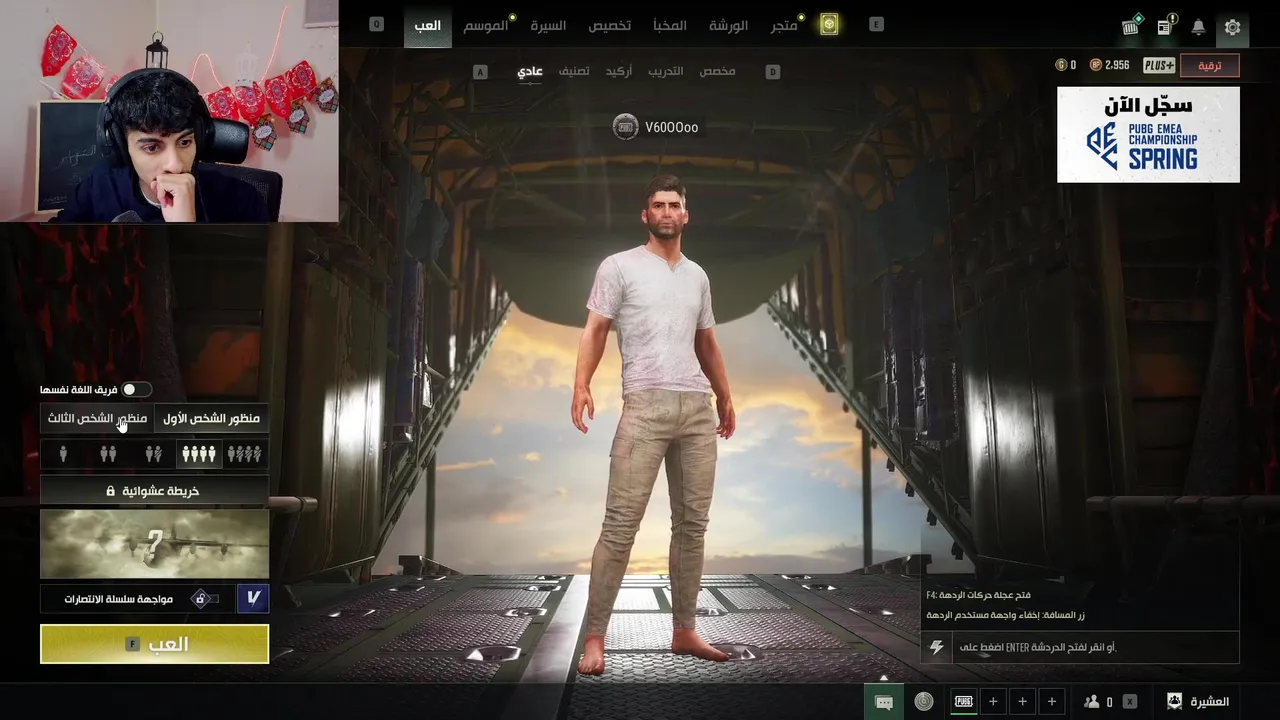Invite player in the middle plus slot

(1022, 702)
